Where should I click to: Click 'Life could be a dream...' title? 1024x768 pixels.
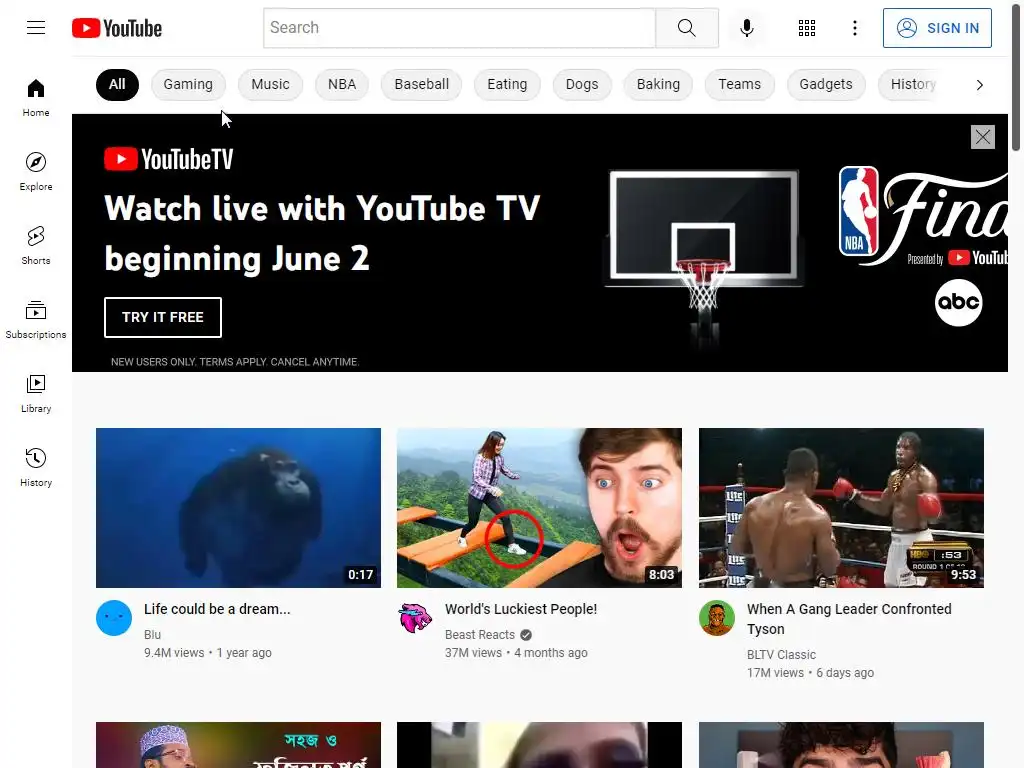click(217, 609)
